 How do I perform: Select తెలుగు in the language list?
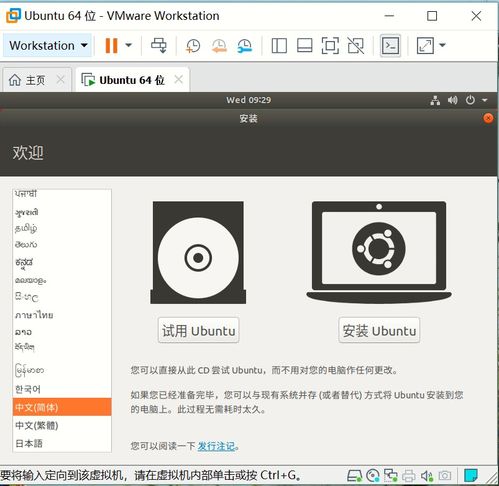(62, 245)
